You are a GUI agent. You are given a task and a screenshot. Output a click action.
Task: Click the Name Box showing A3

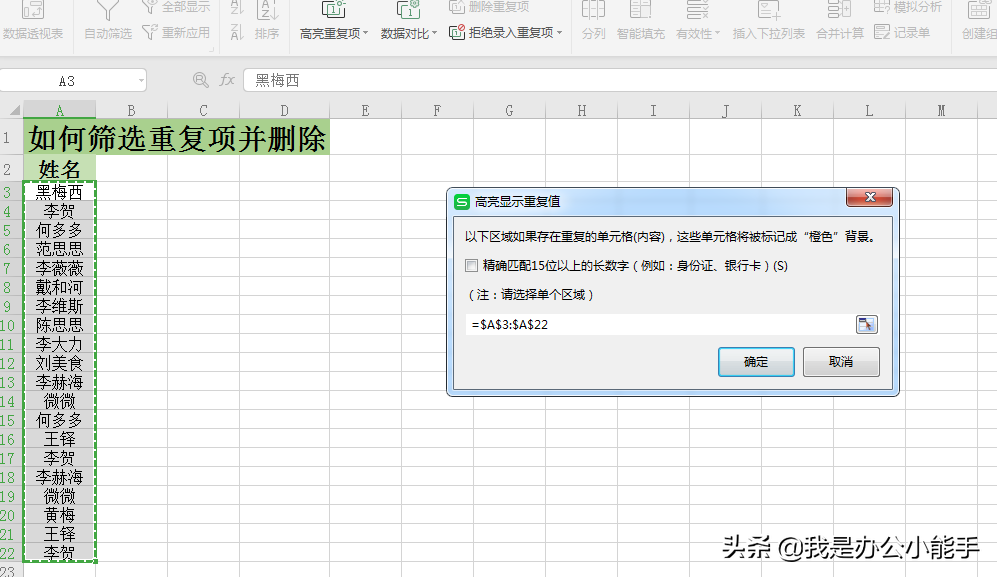click(x=67, y=81)
